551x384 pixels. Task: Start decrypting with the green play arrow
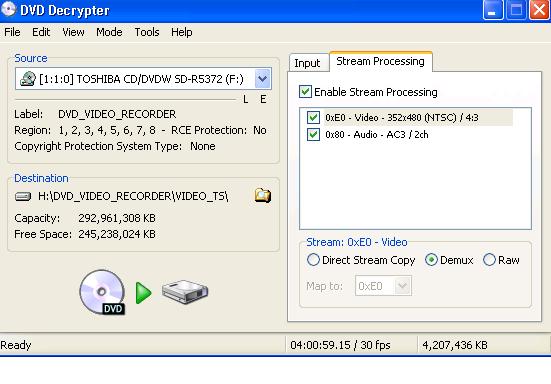click(143, 292)
